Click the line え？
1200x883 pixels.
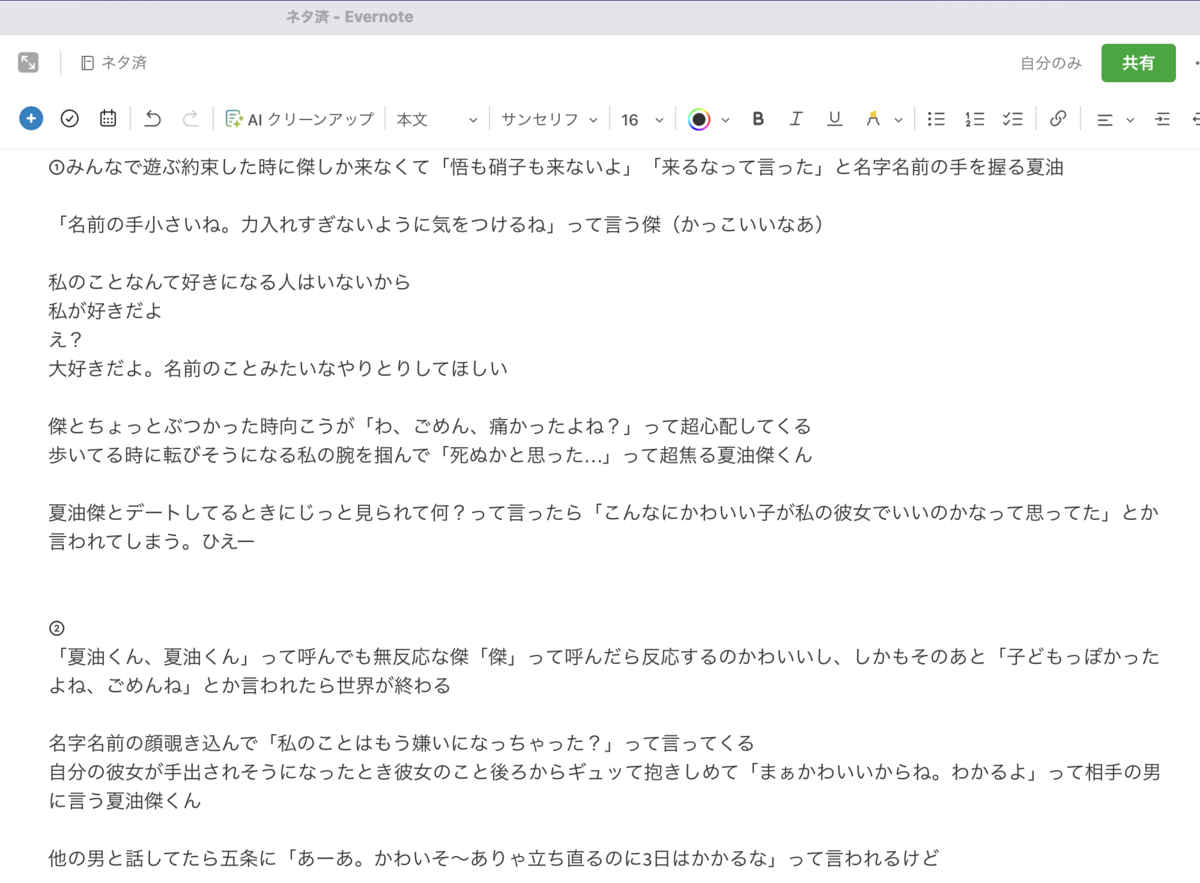coord(65,340)
